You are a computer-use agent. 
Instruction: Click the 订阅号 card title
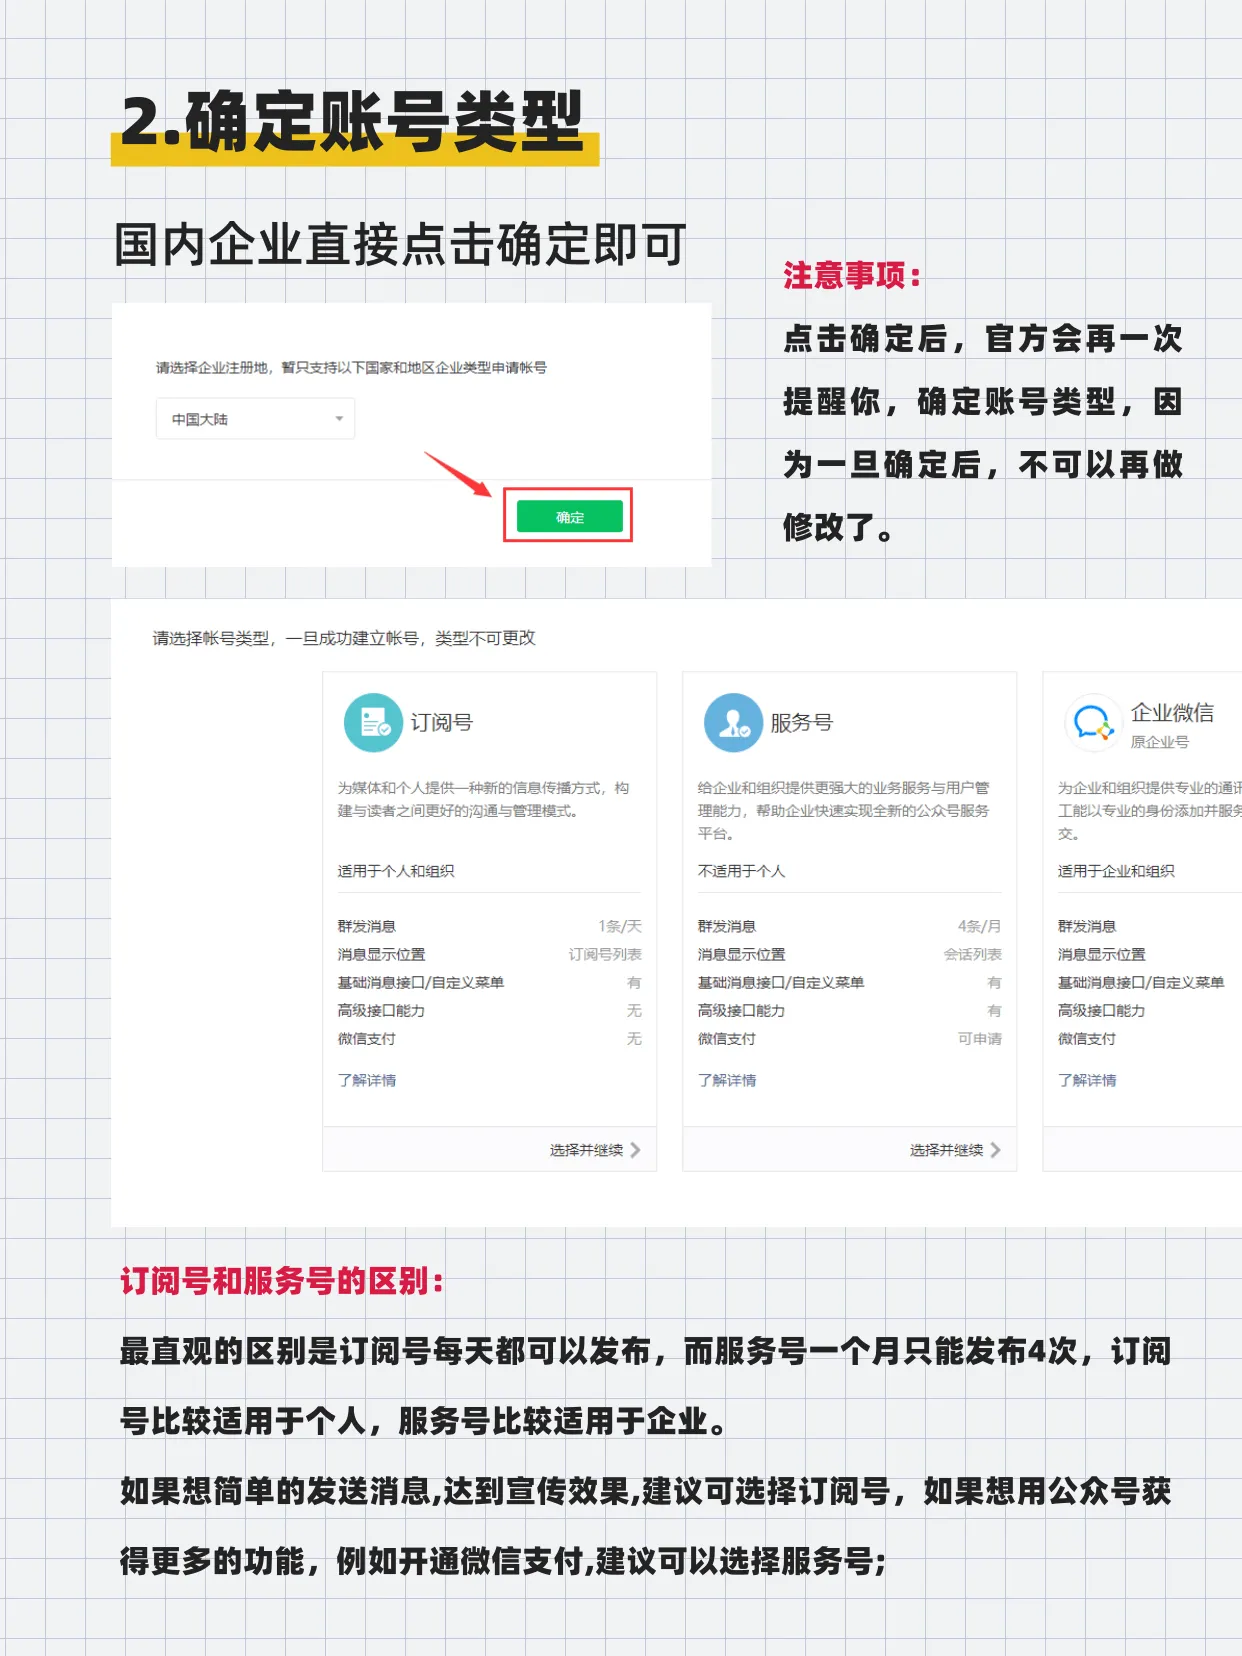[442, 722]
